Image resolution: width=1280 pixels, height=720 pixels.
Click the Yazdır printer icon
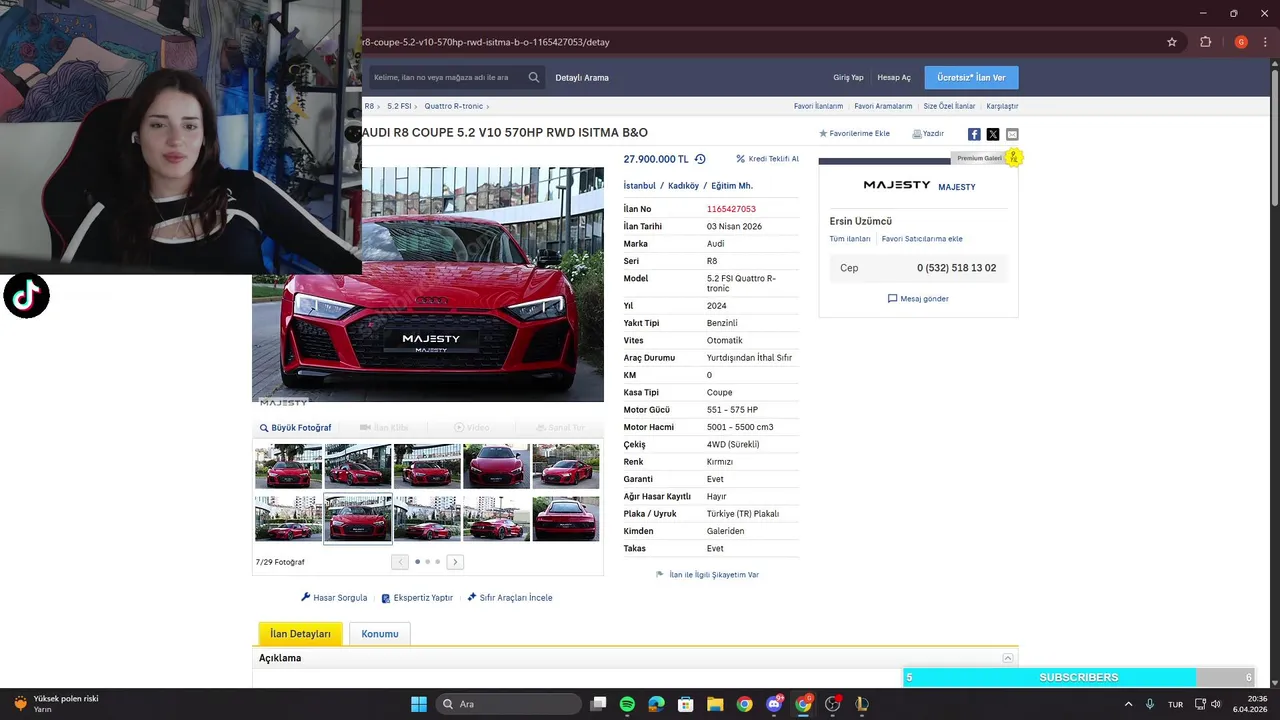click(x=917, y=134)
